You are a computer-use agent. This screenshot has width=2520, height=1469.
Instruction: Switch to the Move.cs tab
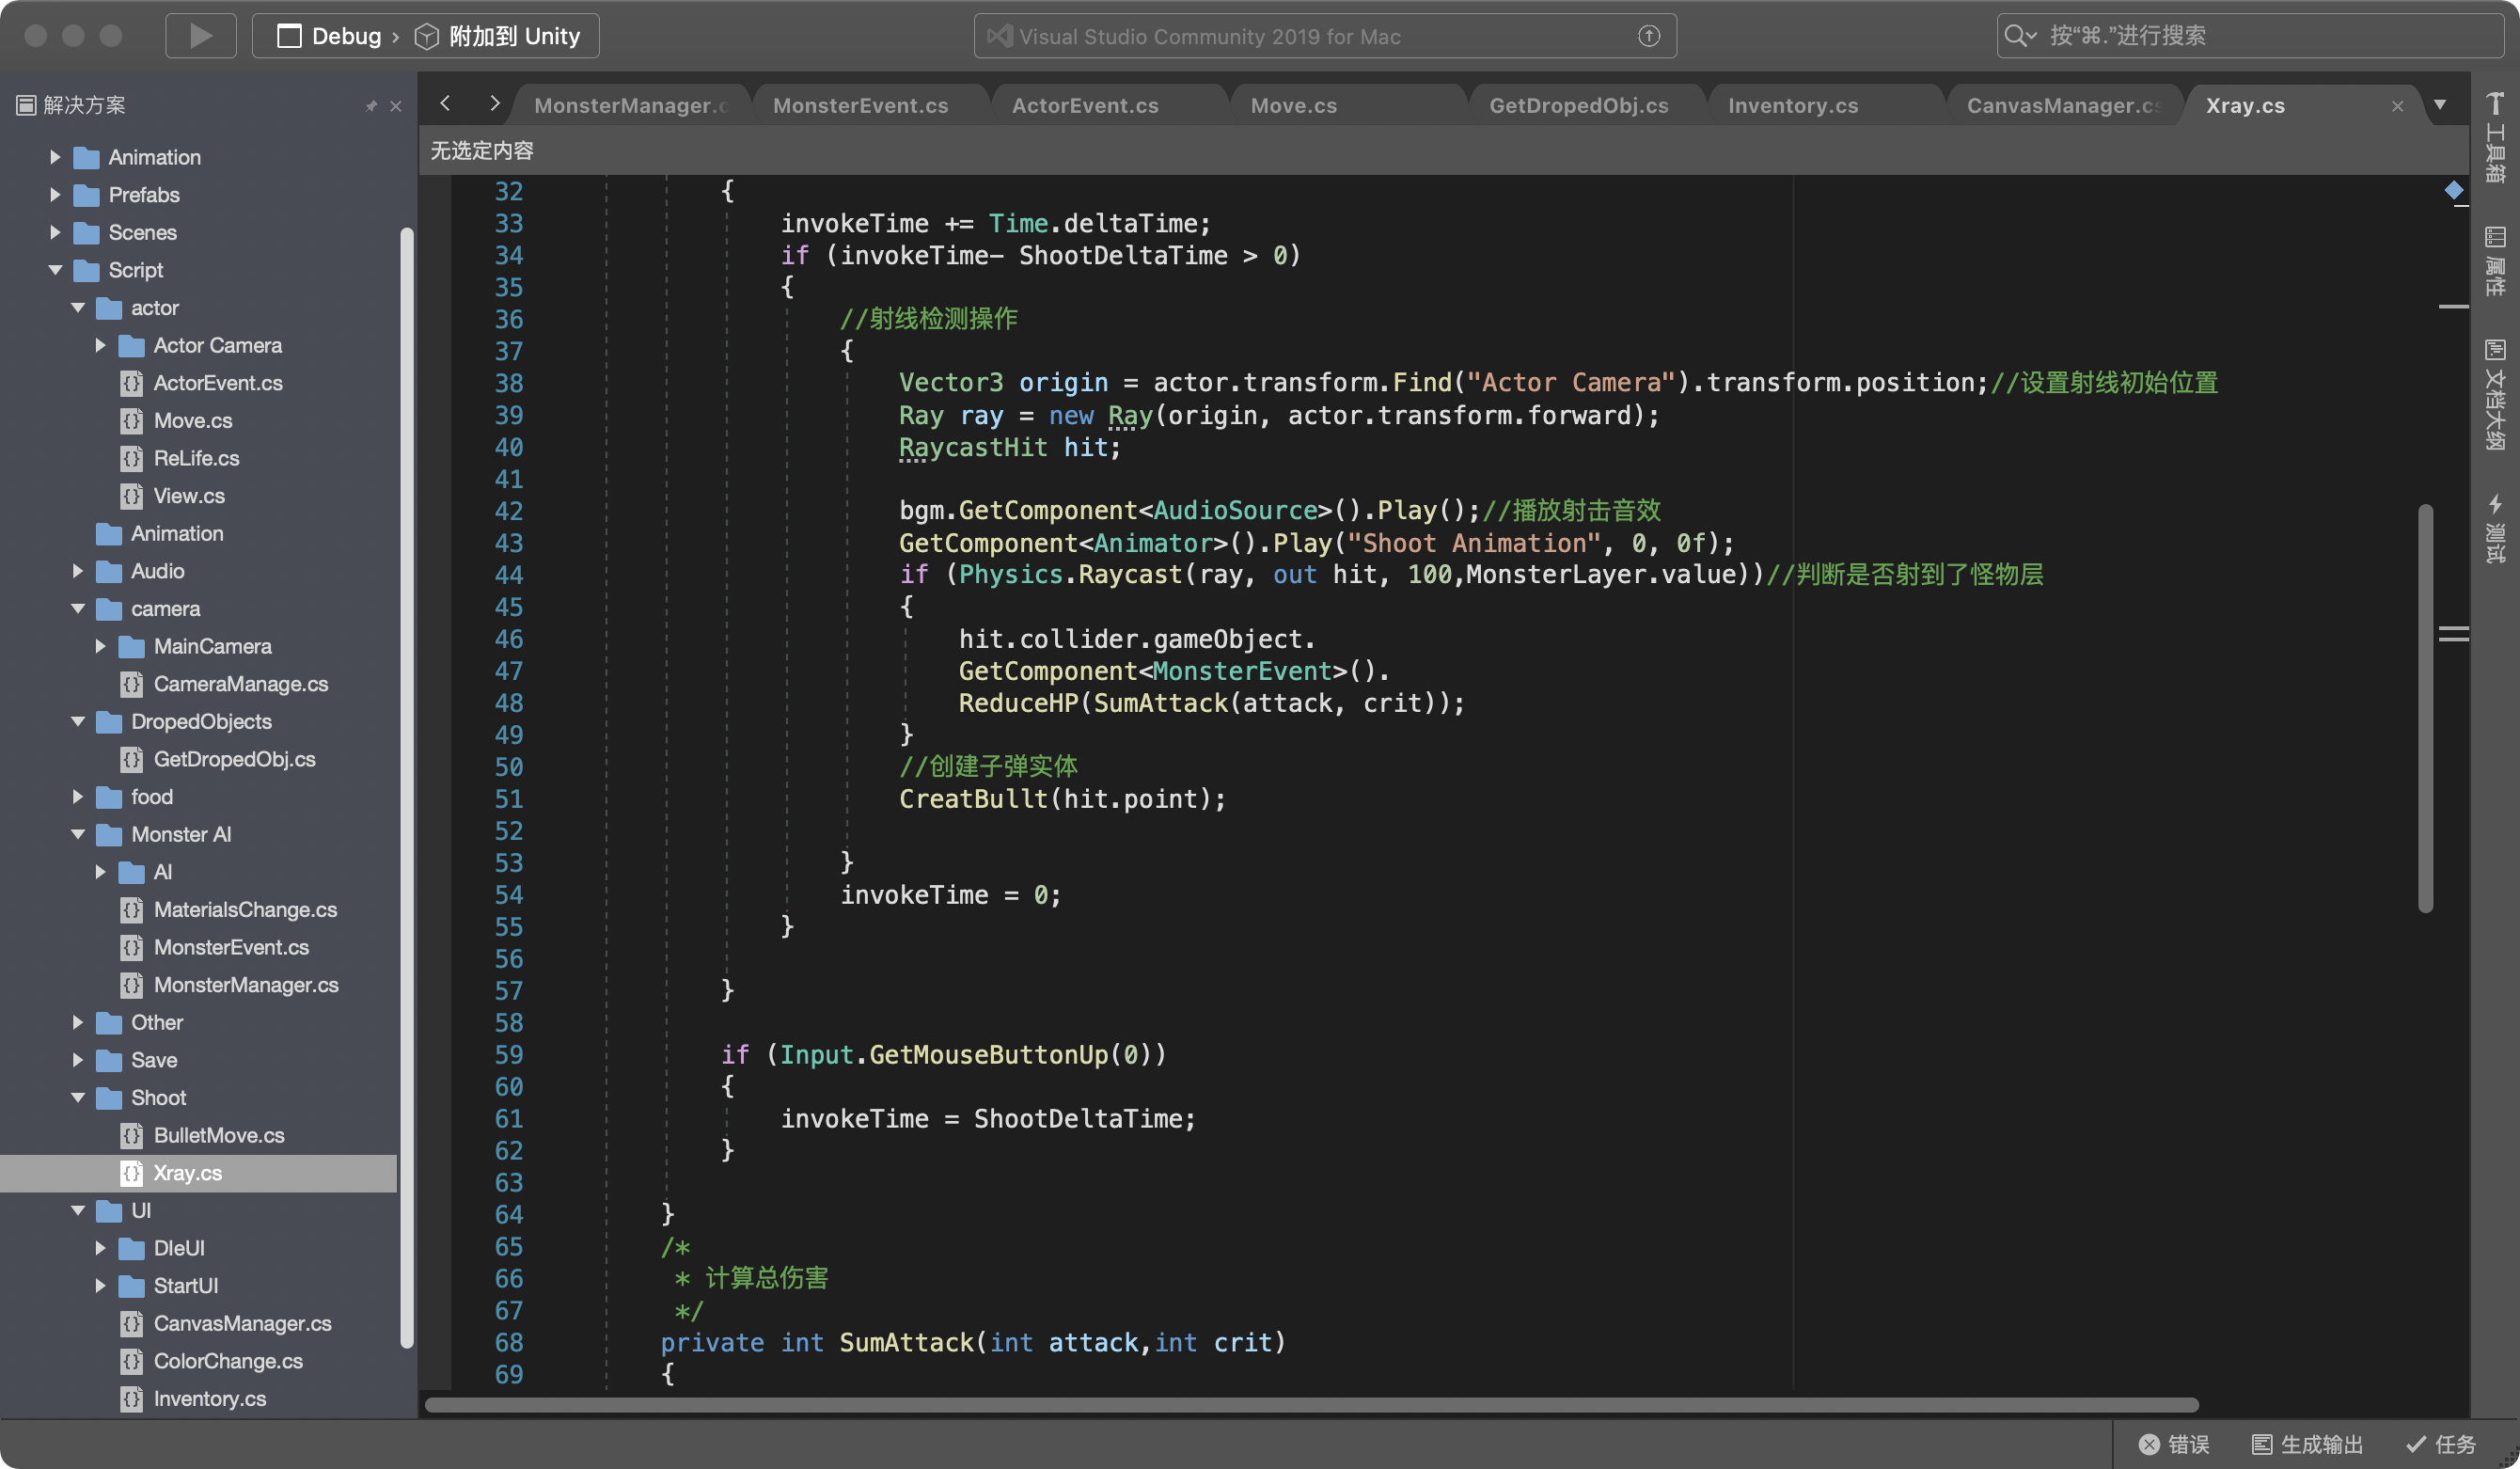1293,106
